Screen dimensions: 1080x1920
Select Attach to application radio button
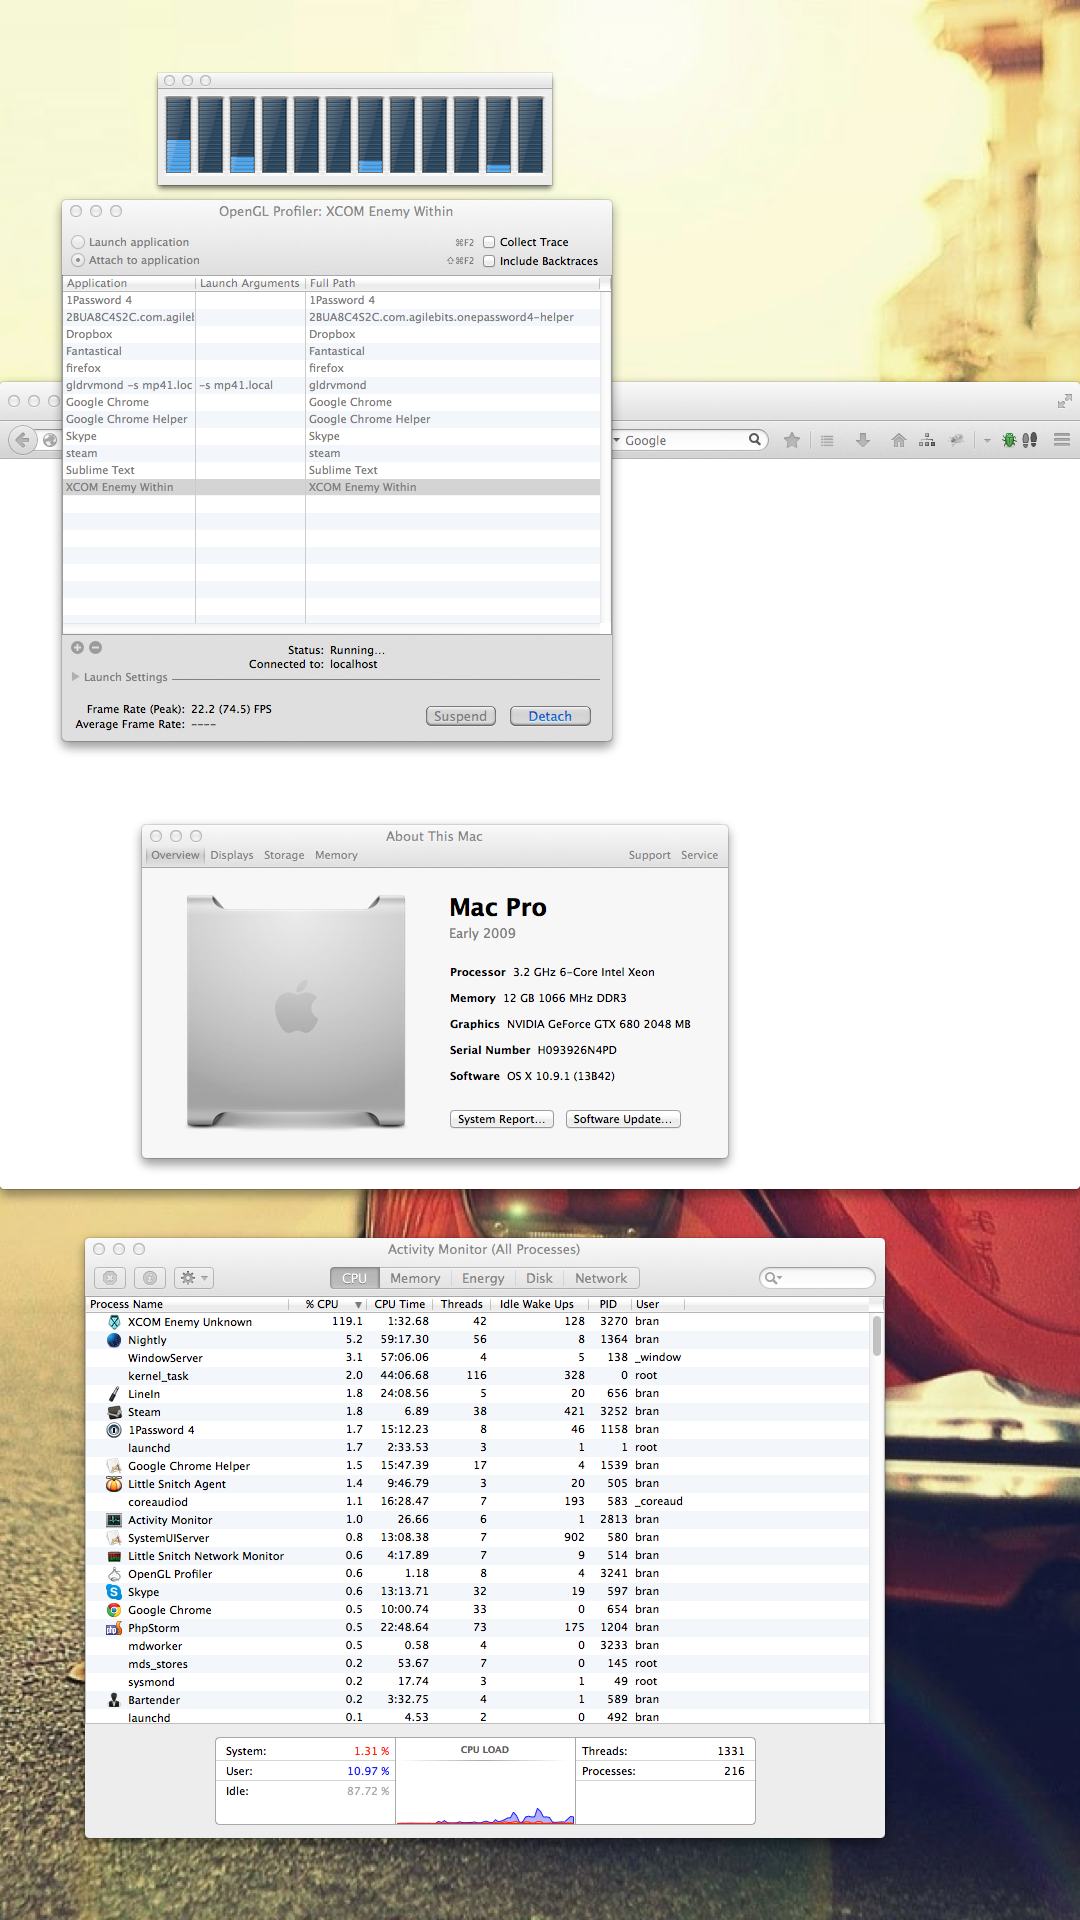(x=78, y=260)
